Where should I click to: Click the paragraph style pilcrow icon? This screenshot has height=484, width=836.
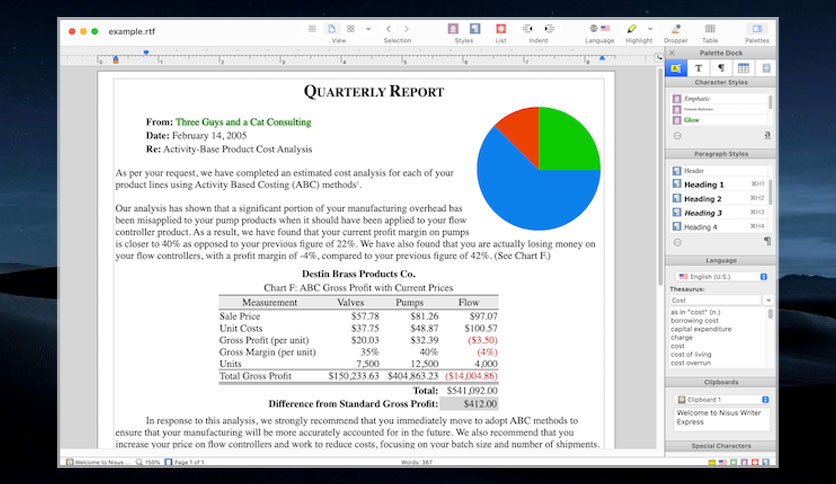[767, 241]
